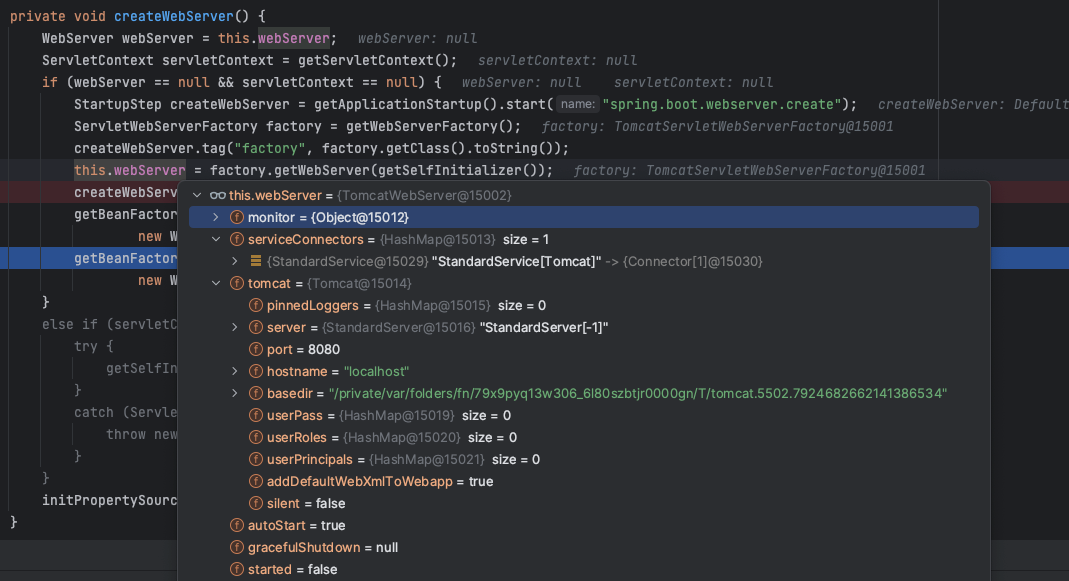Viewport: 1069px width, 581px height.
Task: Click the field icon next to pinnedLoggers
Action: coord(256,306)
